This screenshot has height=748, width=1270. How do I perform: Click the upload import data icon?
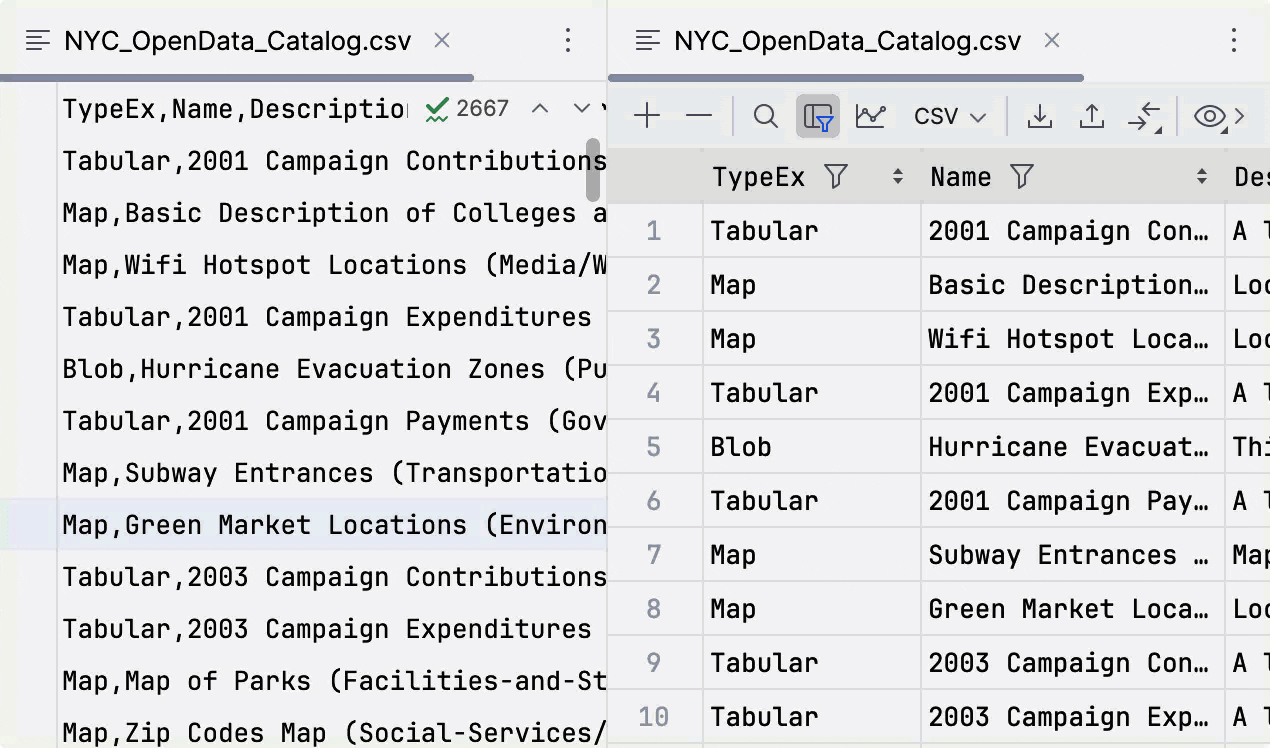coord(1092,116)
